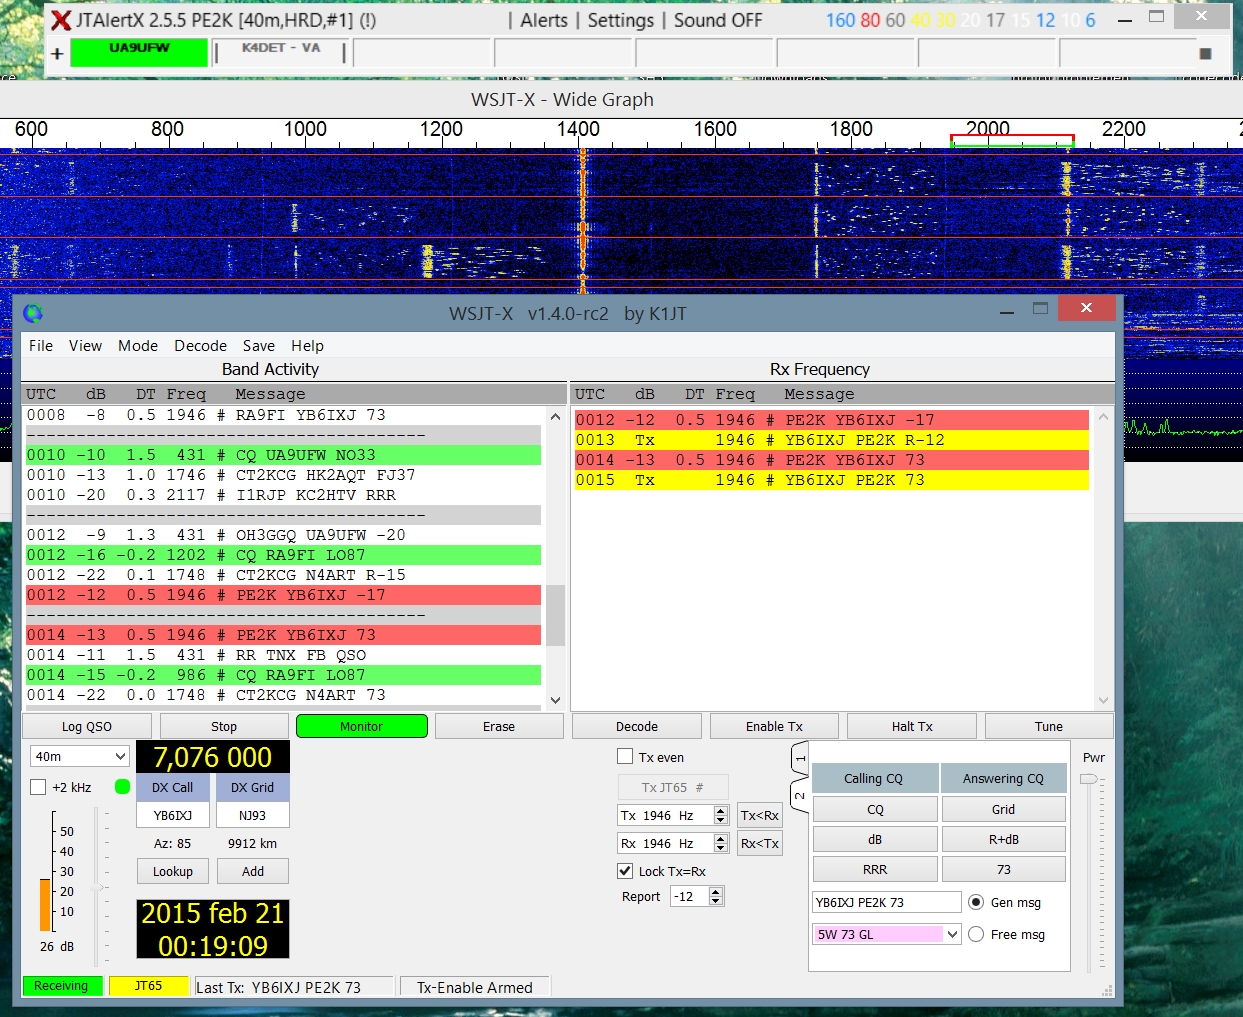Open the View menu
The image size is (1243, 1017).
pyautogui.click(x=85, y=345)
